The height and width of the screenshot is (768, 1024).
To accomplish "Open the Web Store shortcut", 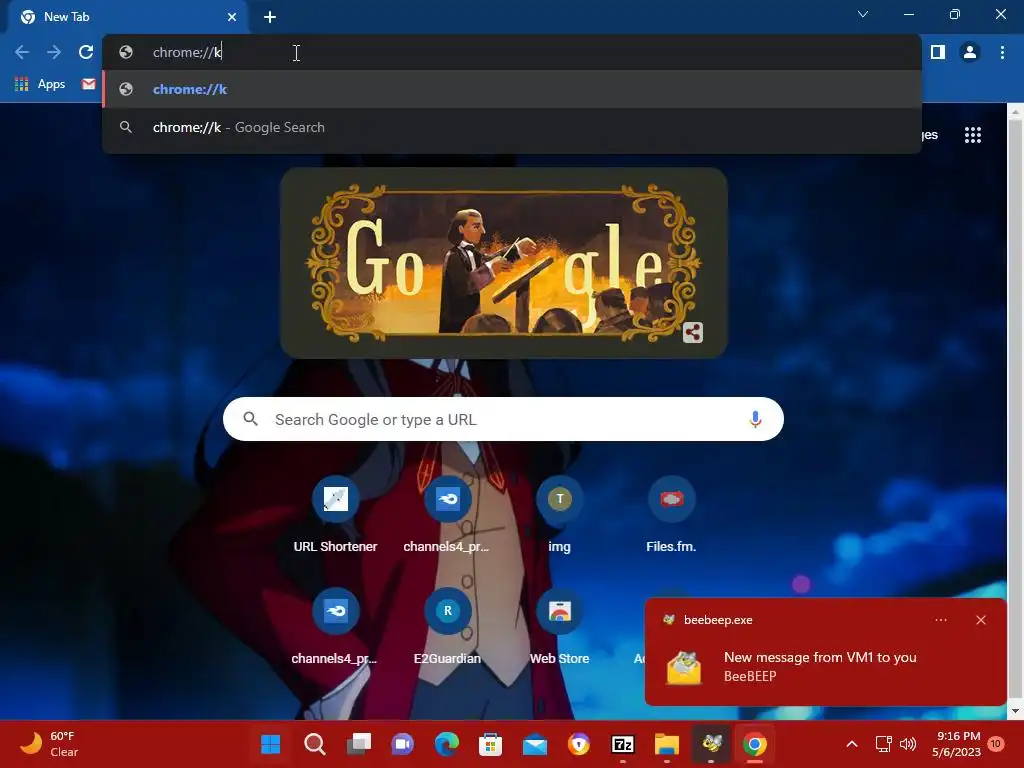I will pyautogui.click(x=560, y=627).
